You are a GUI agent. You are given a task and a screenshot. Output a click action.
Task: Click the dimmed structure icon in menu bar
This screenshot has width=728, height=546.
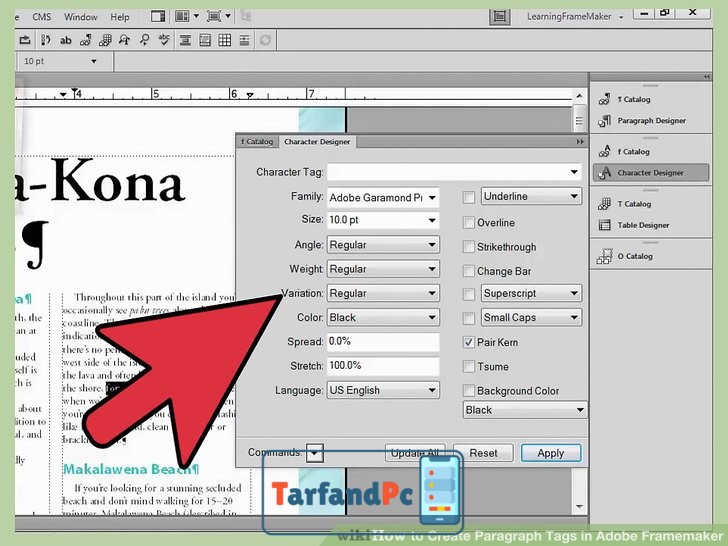click(x=246, y=17)
